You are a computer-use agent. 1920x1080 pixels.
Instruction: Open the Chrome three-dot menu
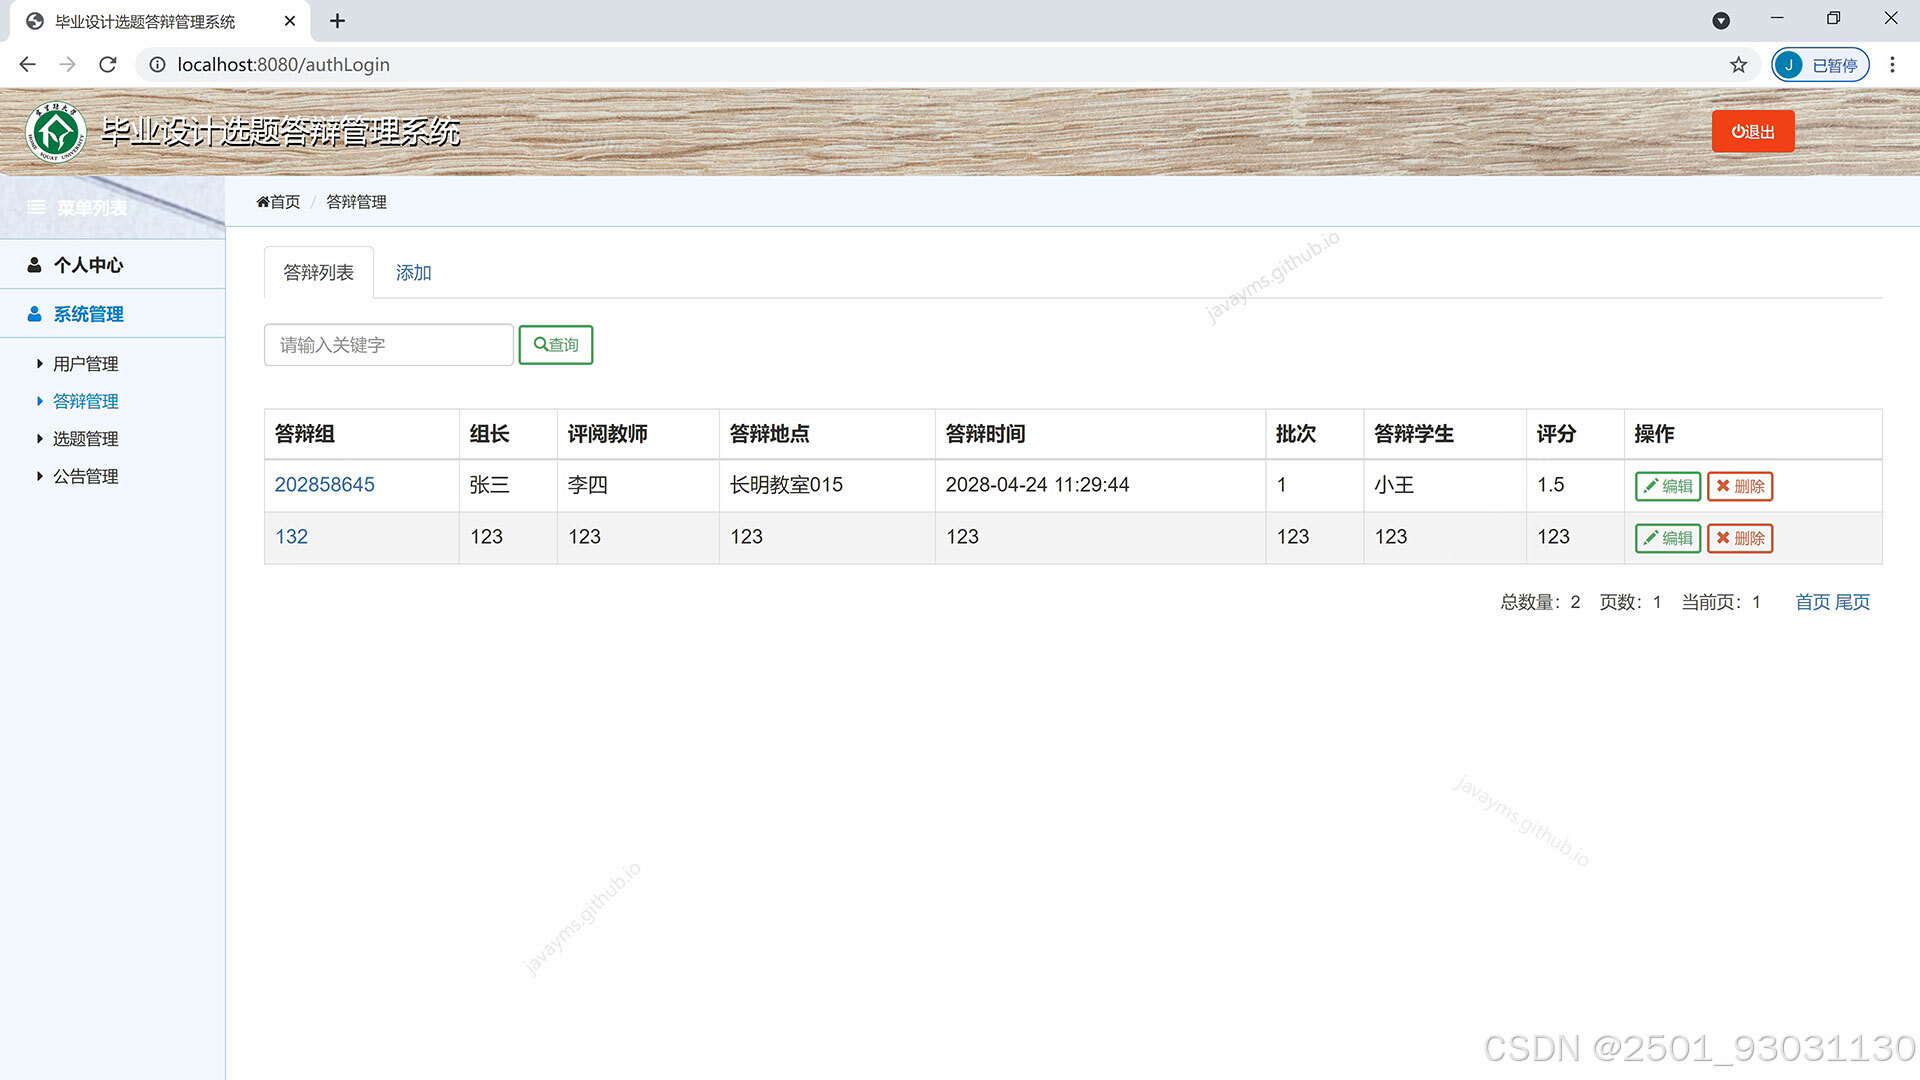coord(1892,65)
